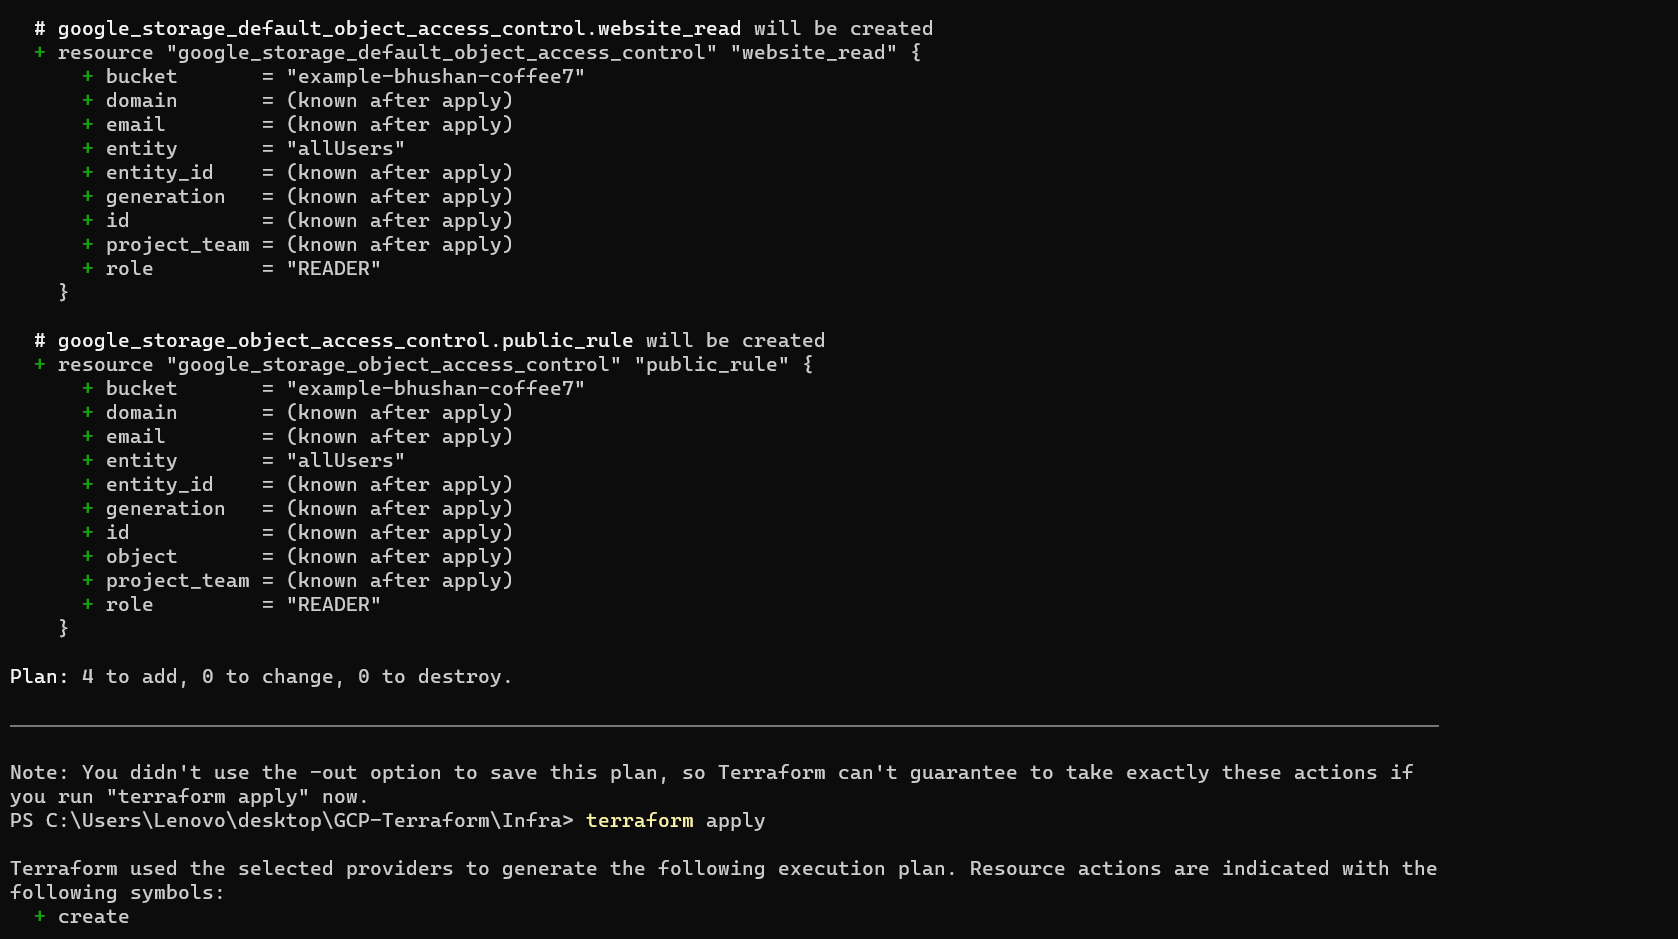The image size is (1678, 939).
Task: Click the public_rule "will be created" comment line
Action: (430, 341)
